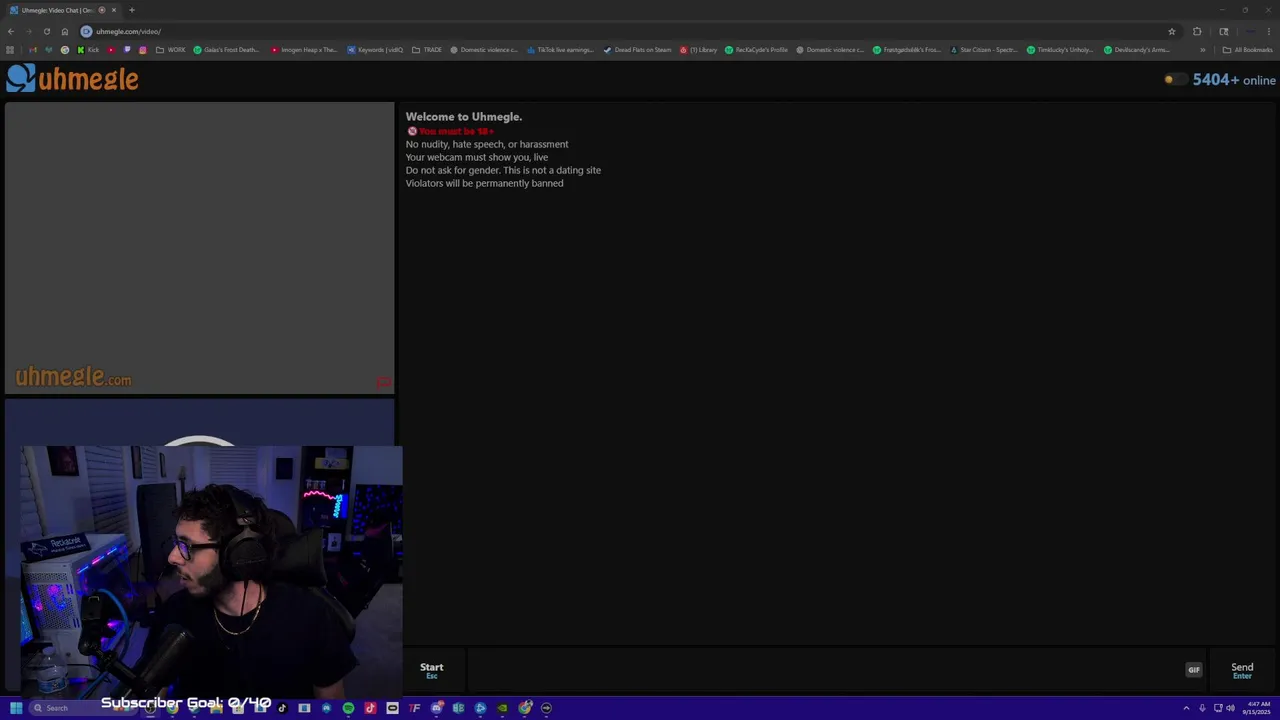
Task: Open the Windows Start menu
Action: (x=16, y=708)
